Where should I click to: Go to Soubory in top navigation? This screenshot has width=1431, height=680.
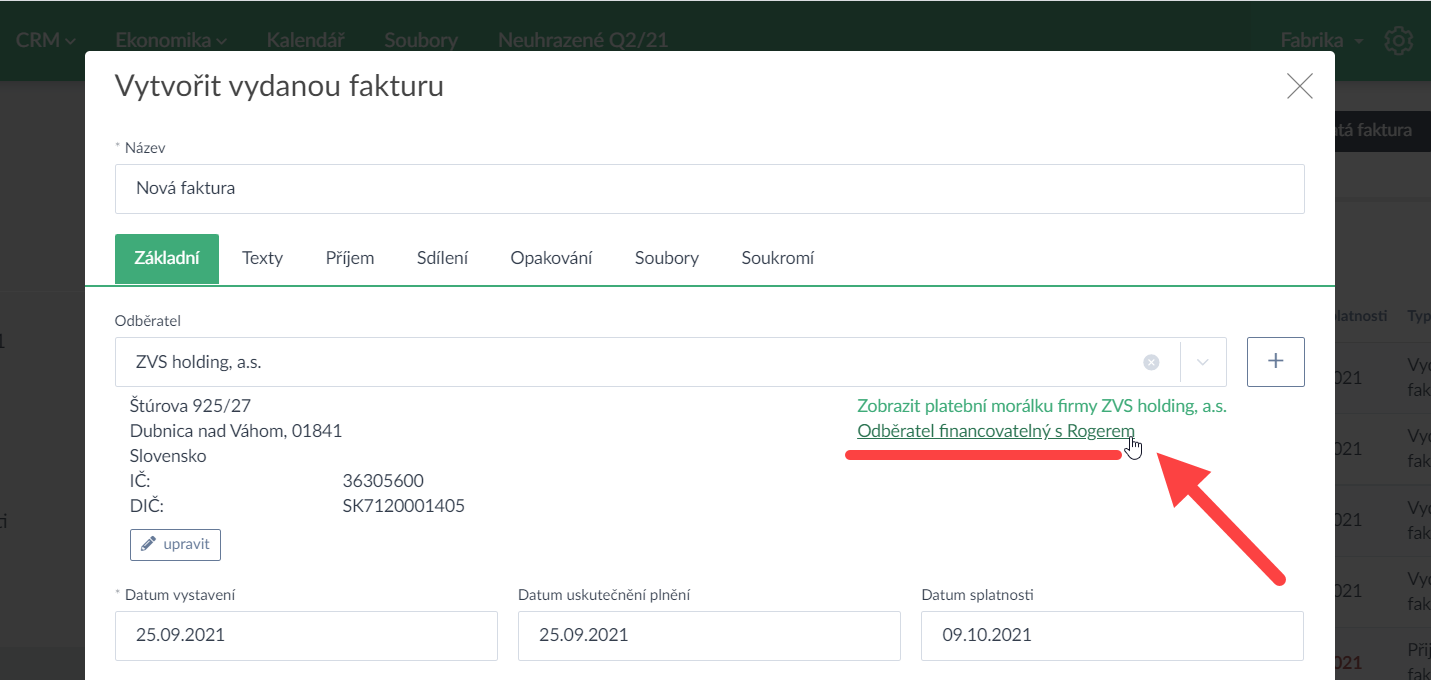(x=421, y=41)
